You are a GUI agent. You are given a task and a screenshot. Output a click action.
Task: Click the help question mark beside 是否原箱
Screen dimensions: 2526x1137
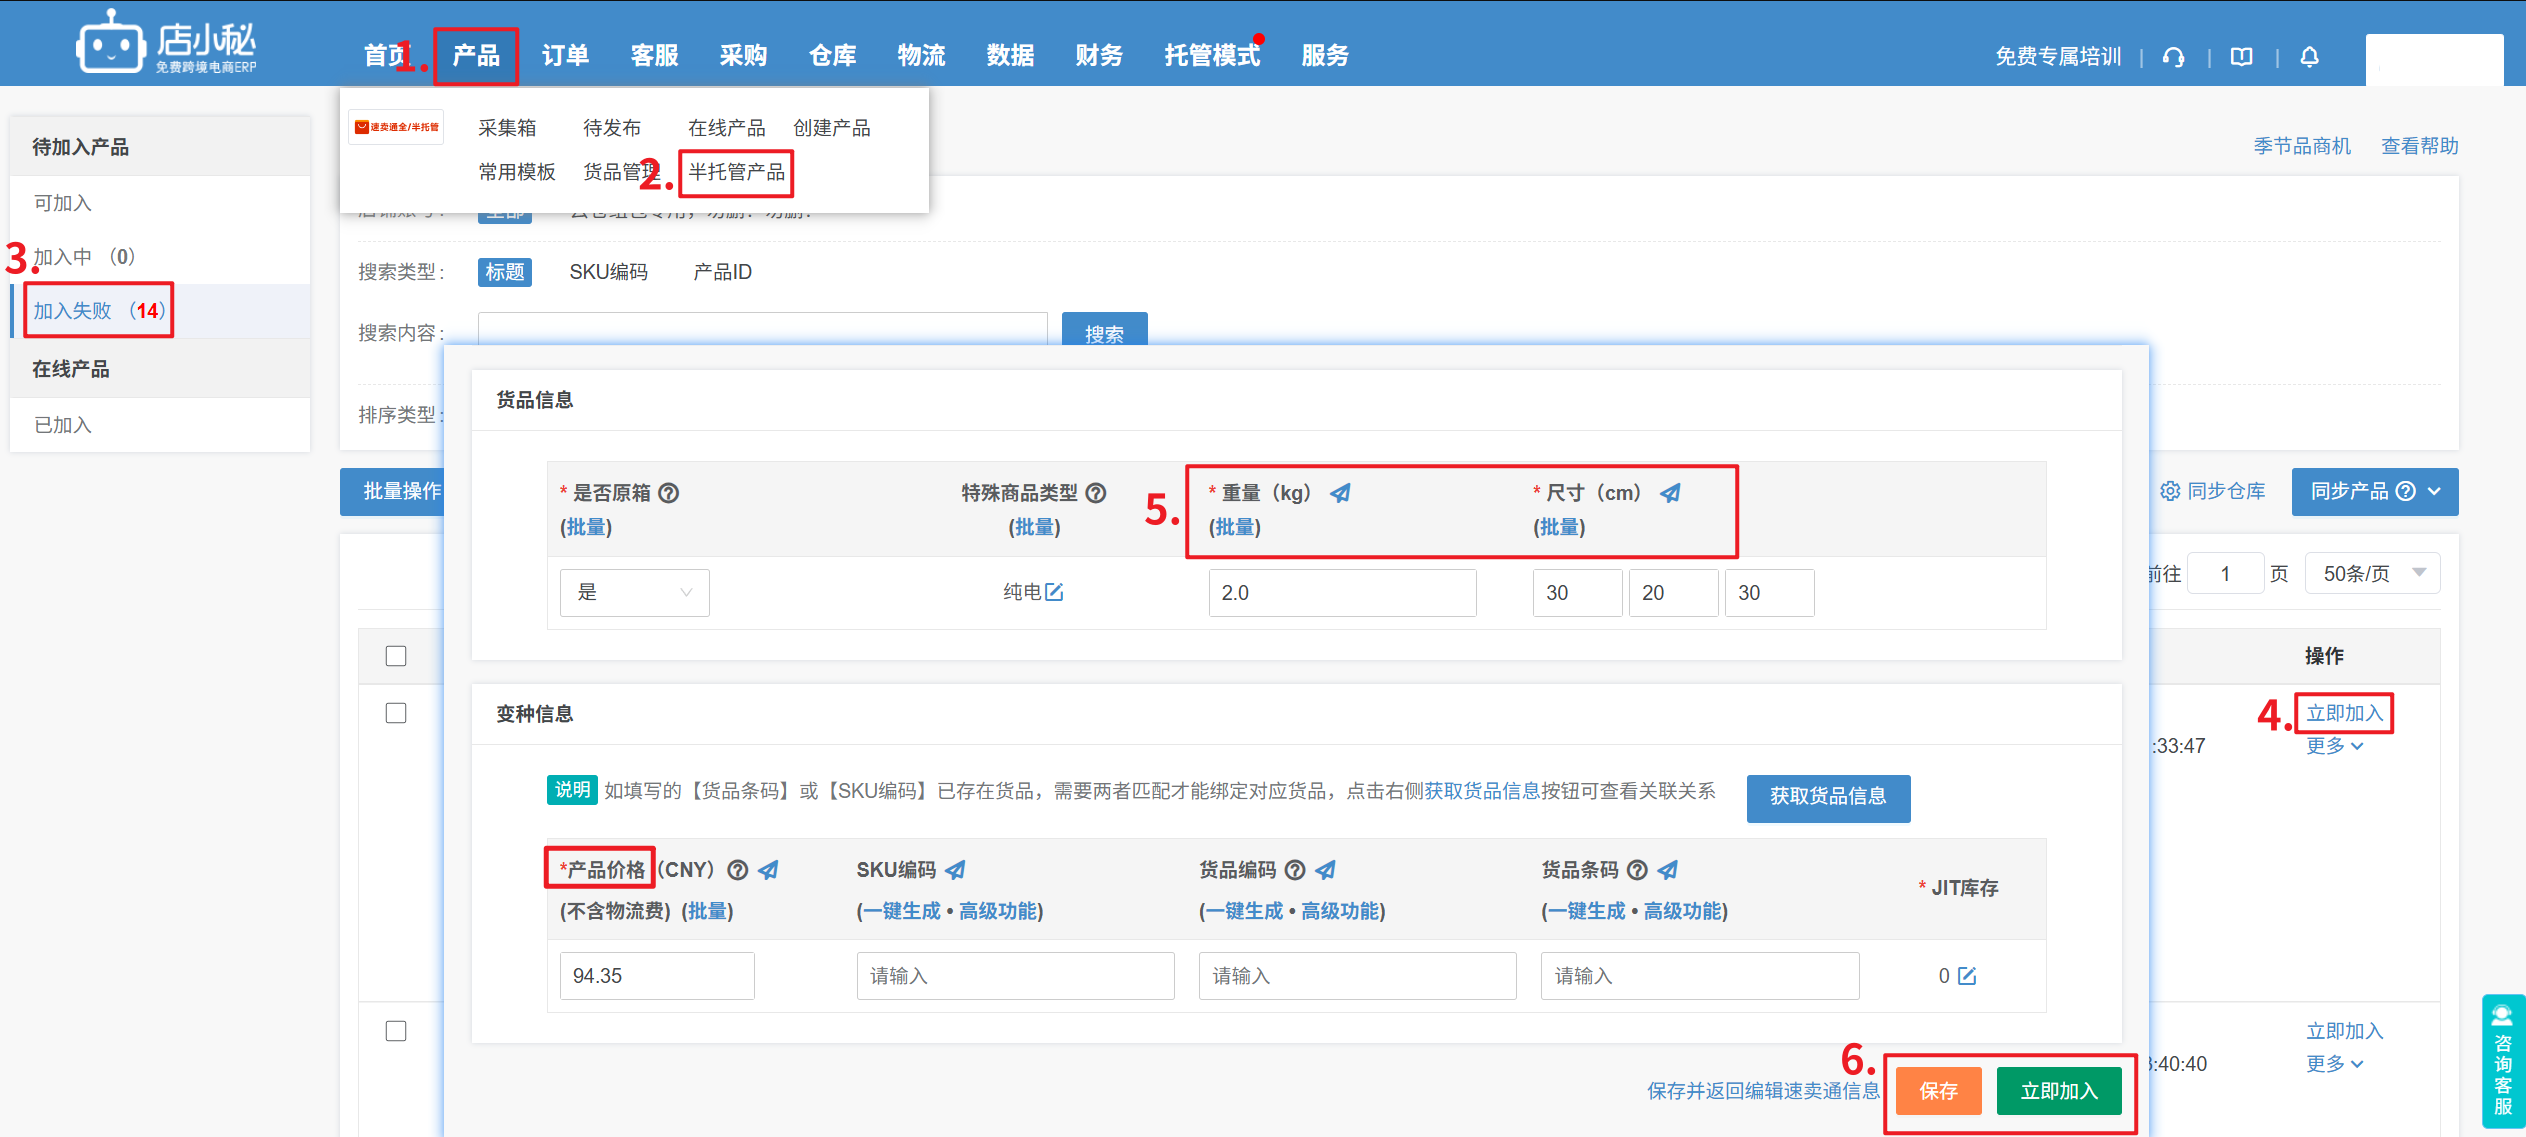[x=669, y=493]
